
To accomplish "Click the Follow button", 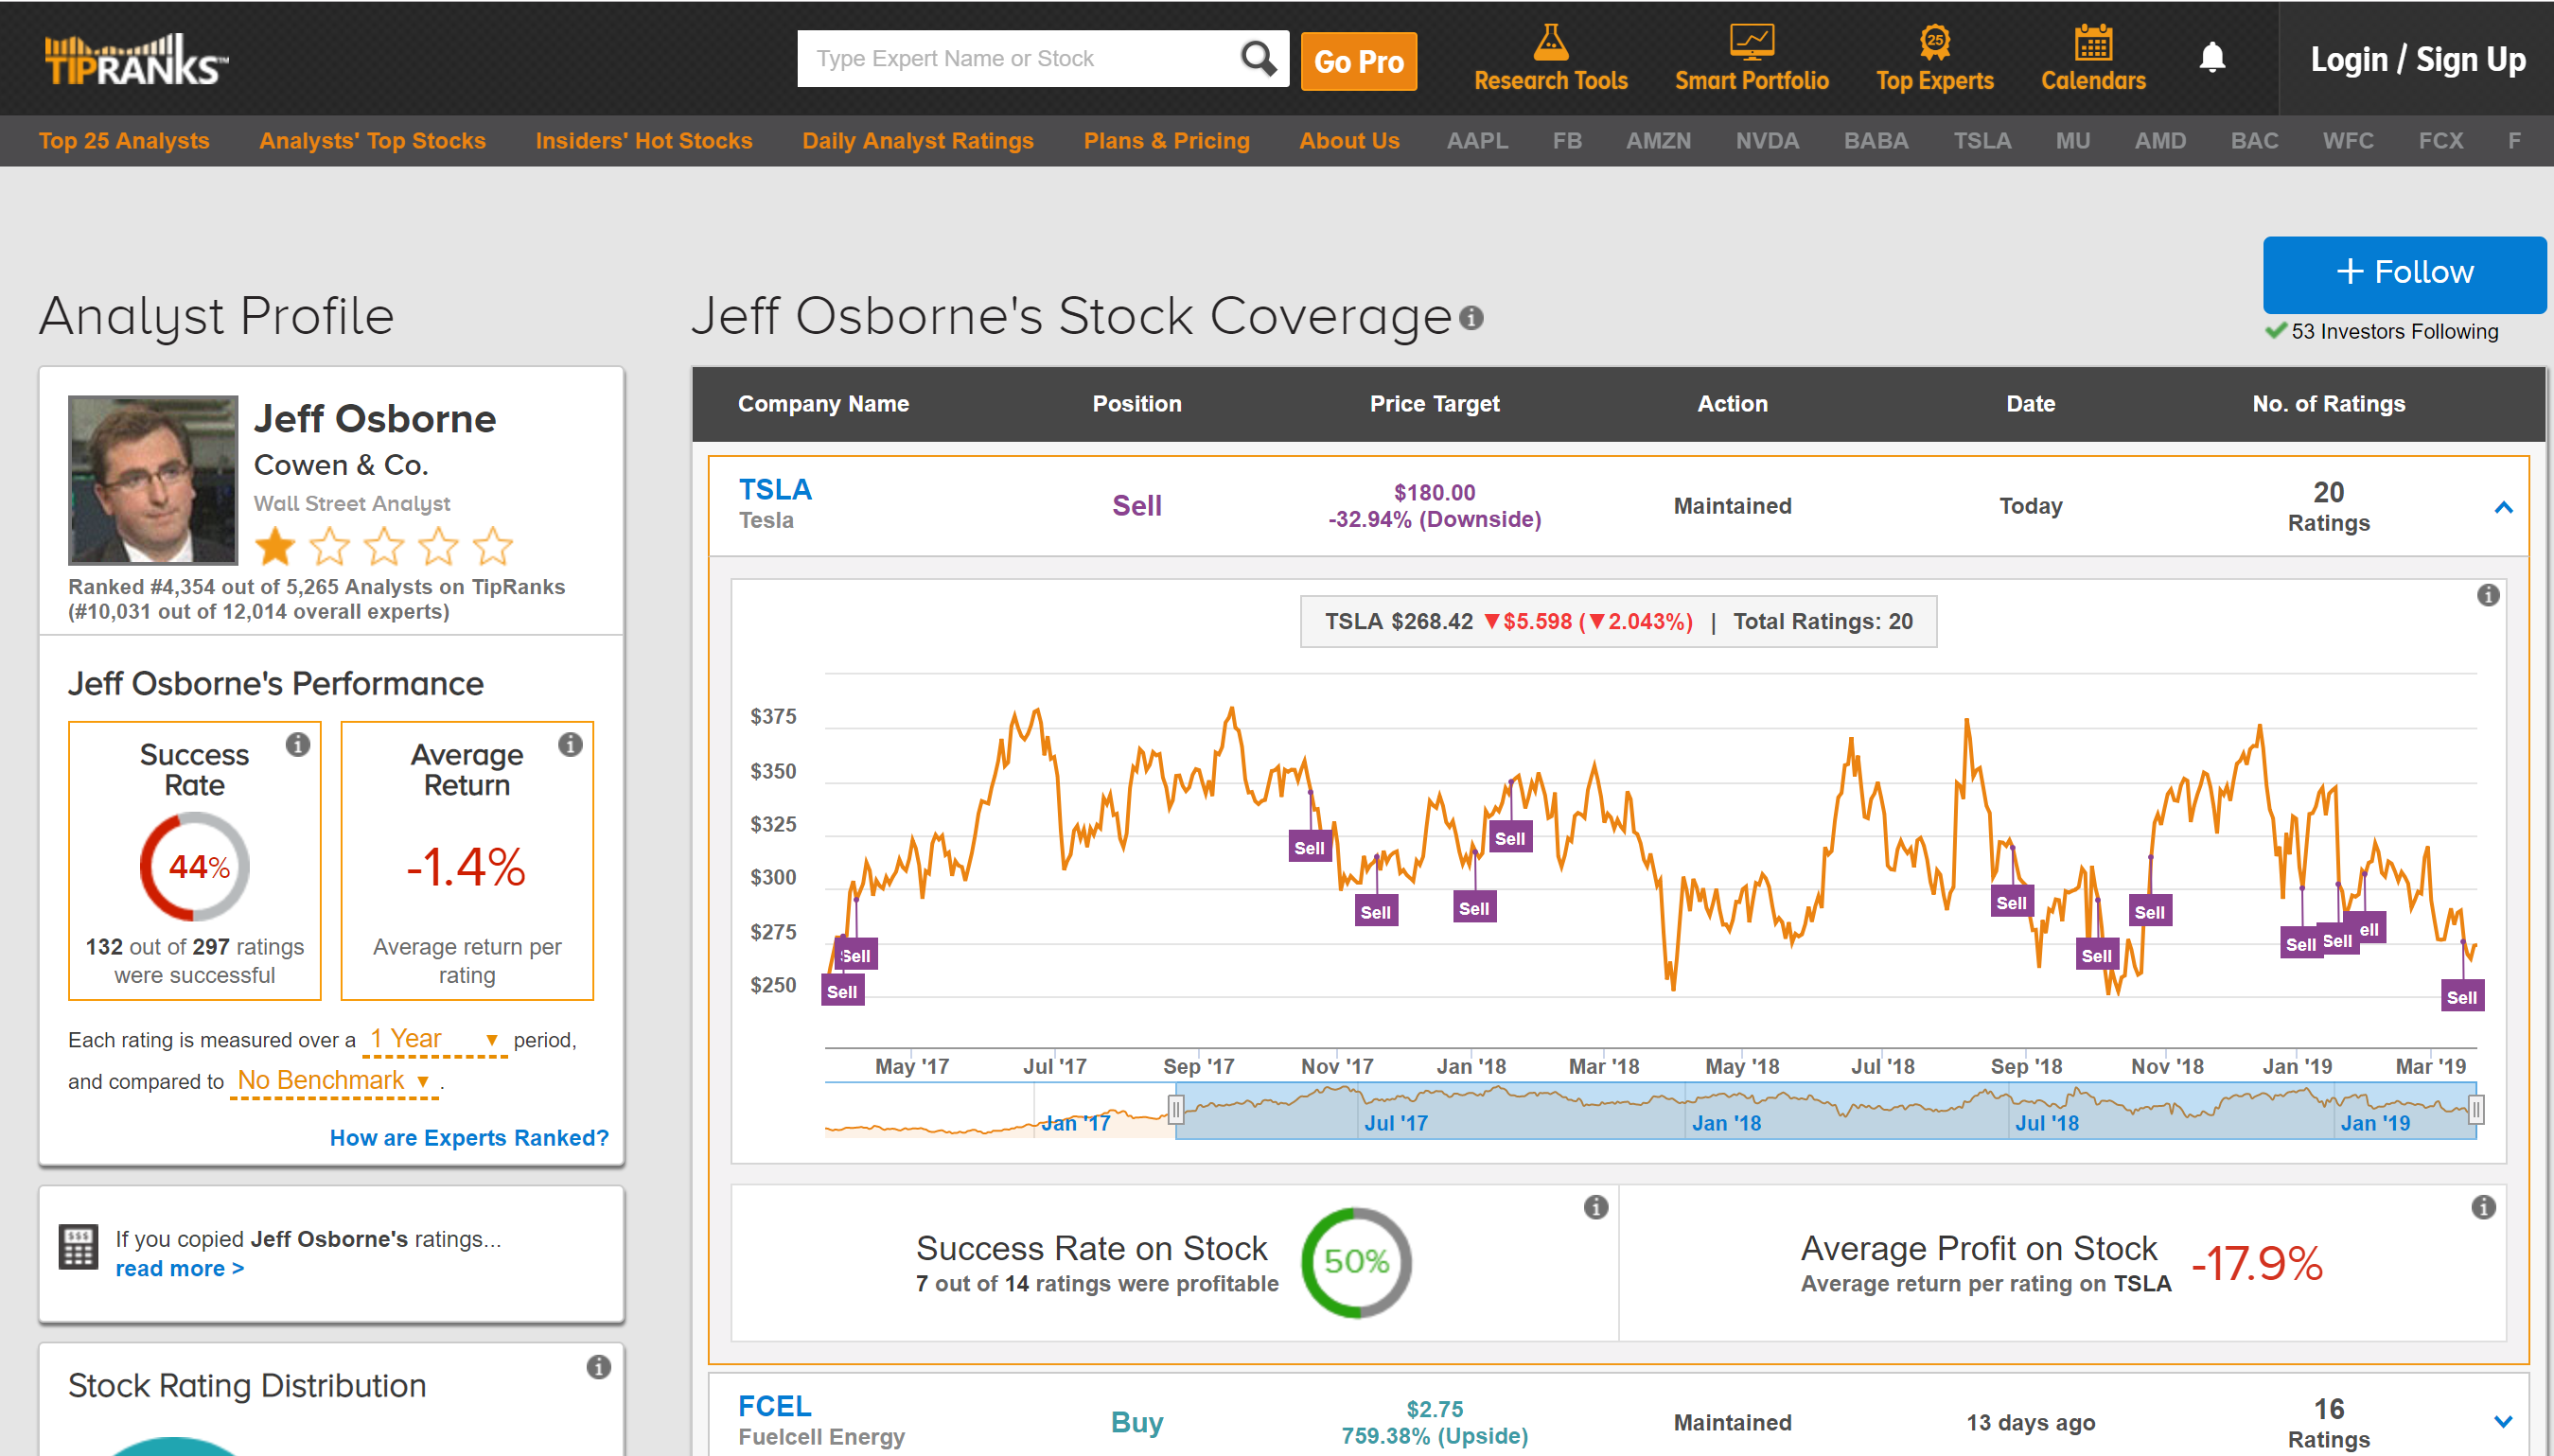I will click(2404, 273).
